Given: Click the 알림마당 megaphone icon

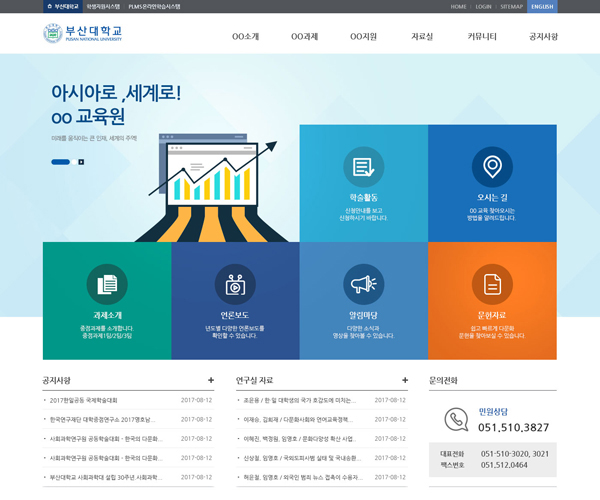Looking at the screenshot, I should (363, 284).
